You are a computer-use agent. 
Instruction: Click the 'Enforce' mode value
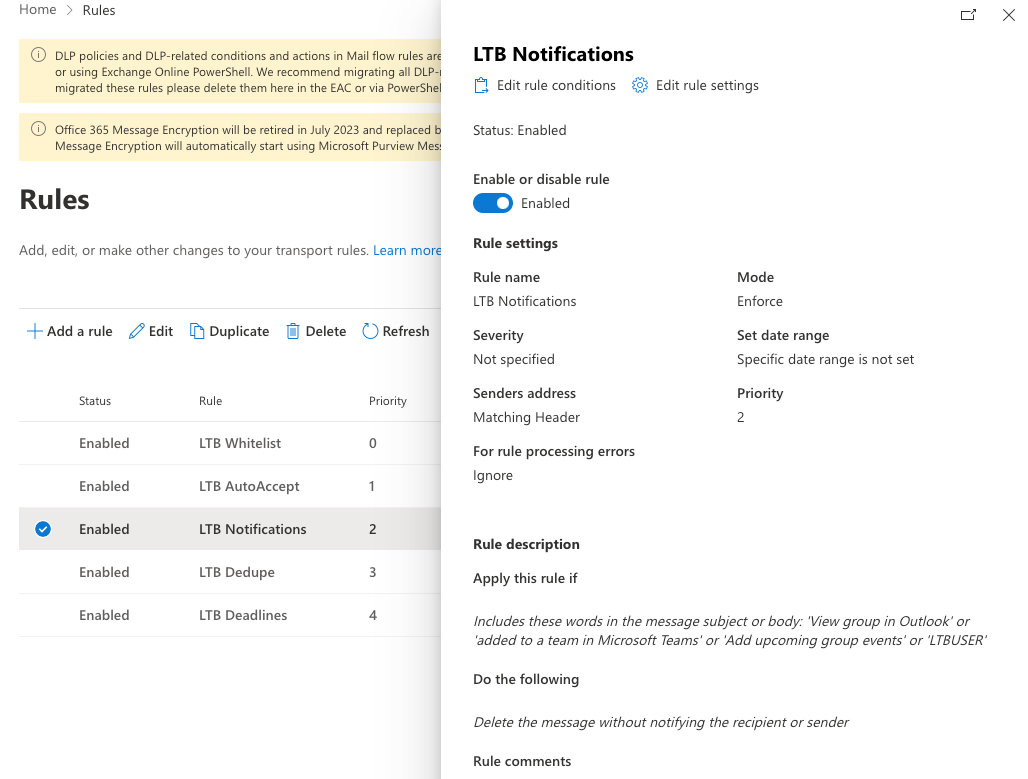pyautogui.click(x=760, y=301)
